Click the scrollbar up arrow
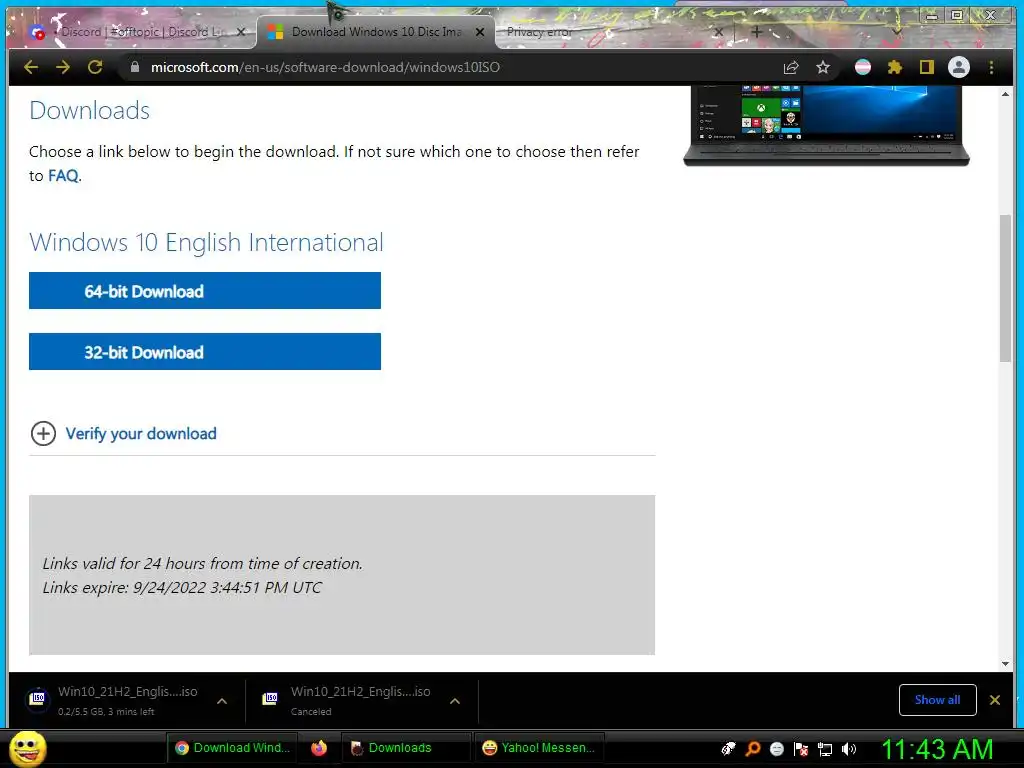 (x=1005, y=95)
